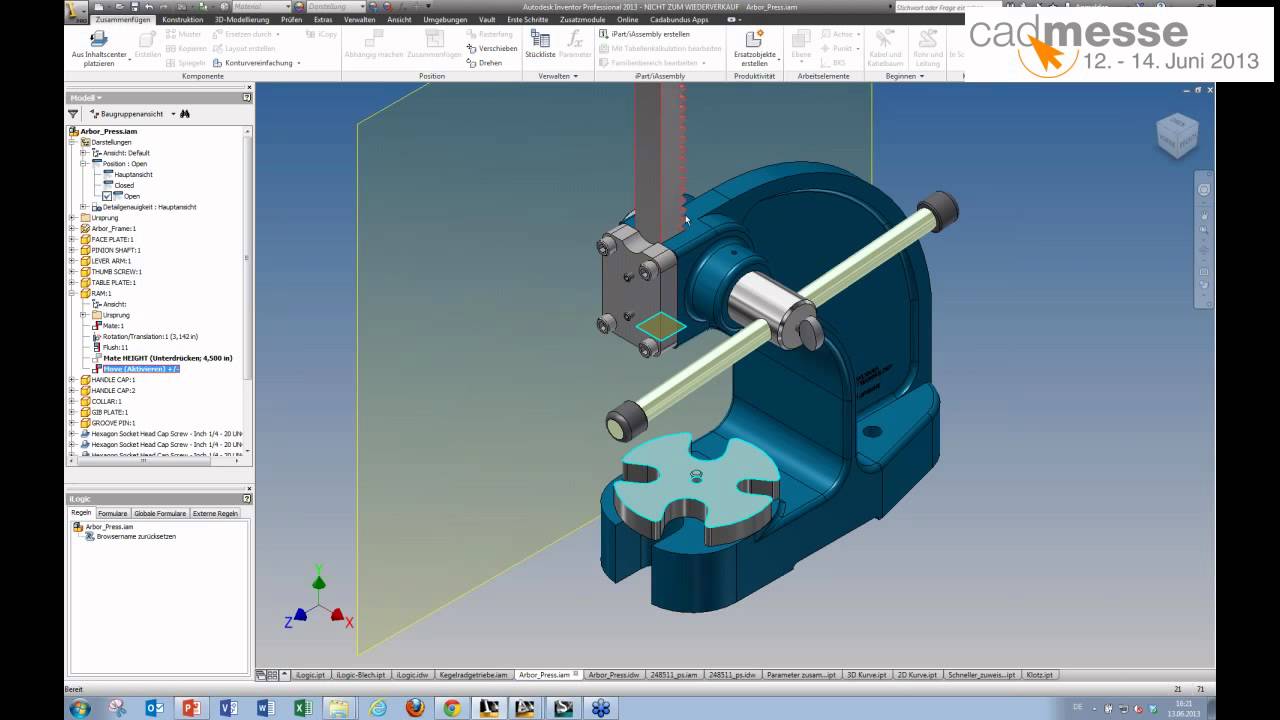1280x720 pixels.
Task: Click the navigation wheel icon in navigation bar
Action: coord(1204,189)
